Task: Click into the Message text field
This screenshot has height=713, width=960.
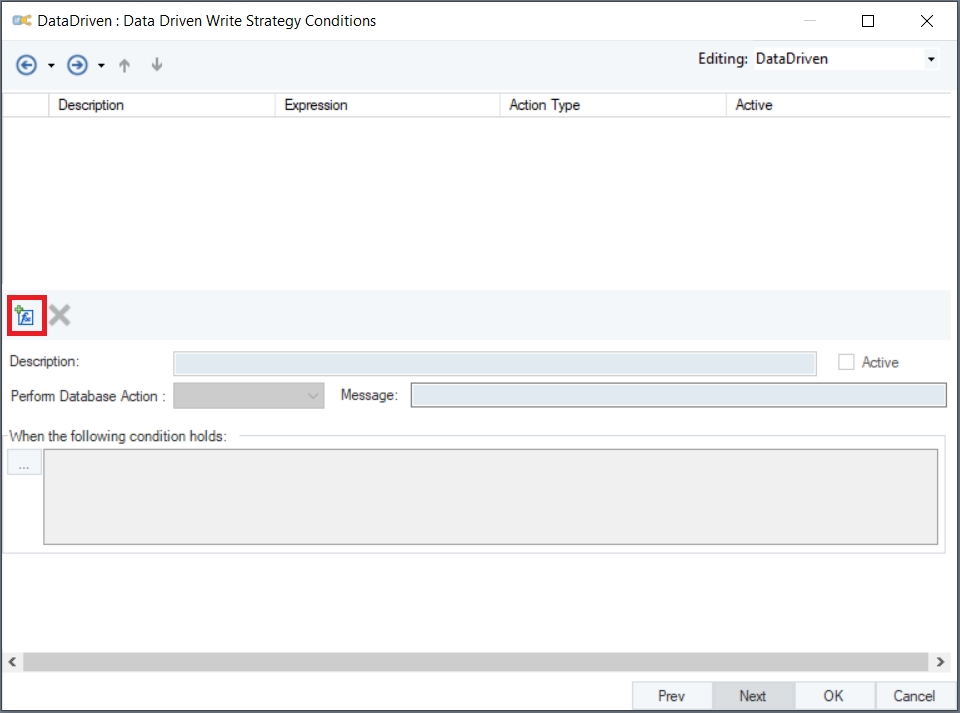Action: click(678, 396)
